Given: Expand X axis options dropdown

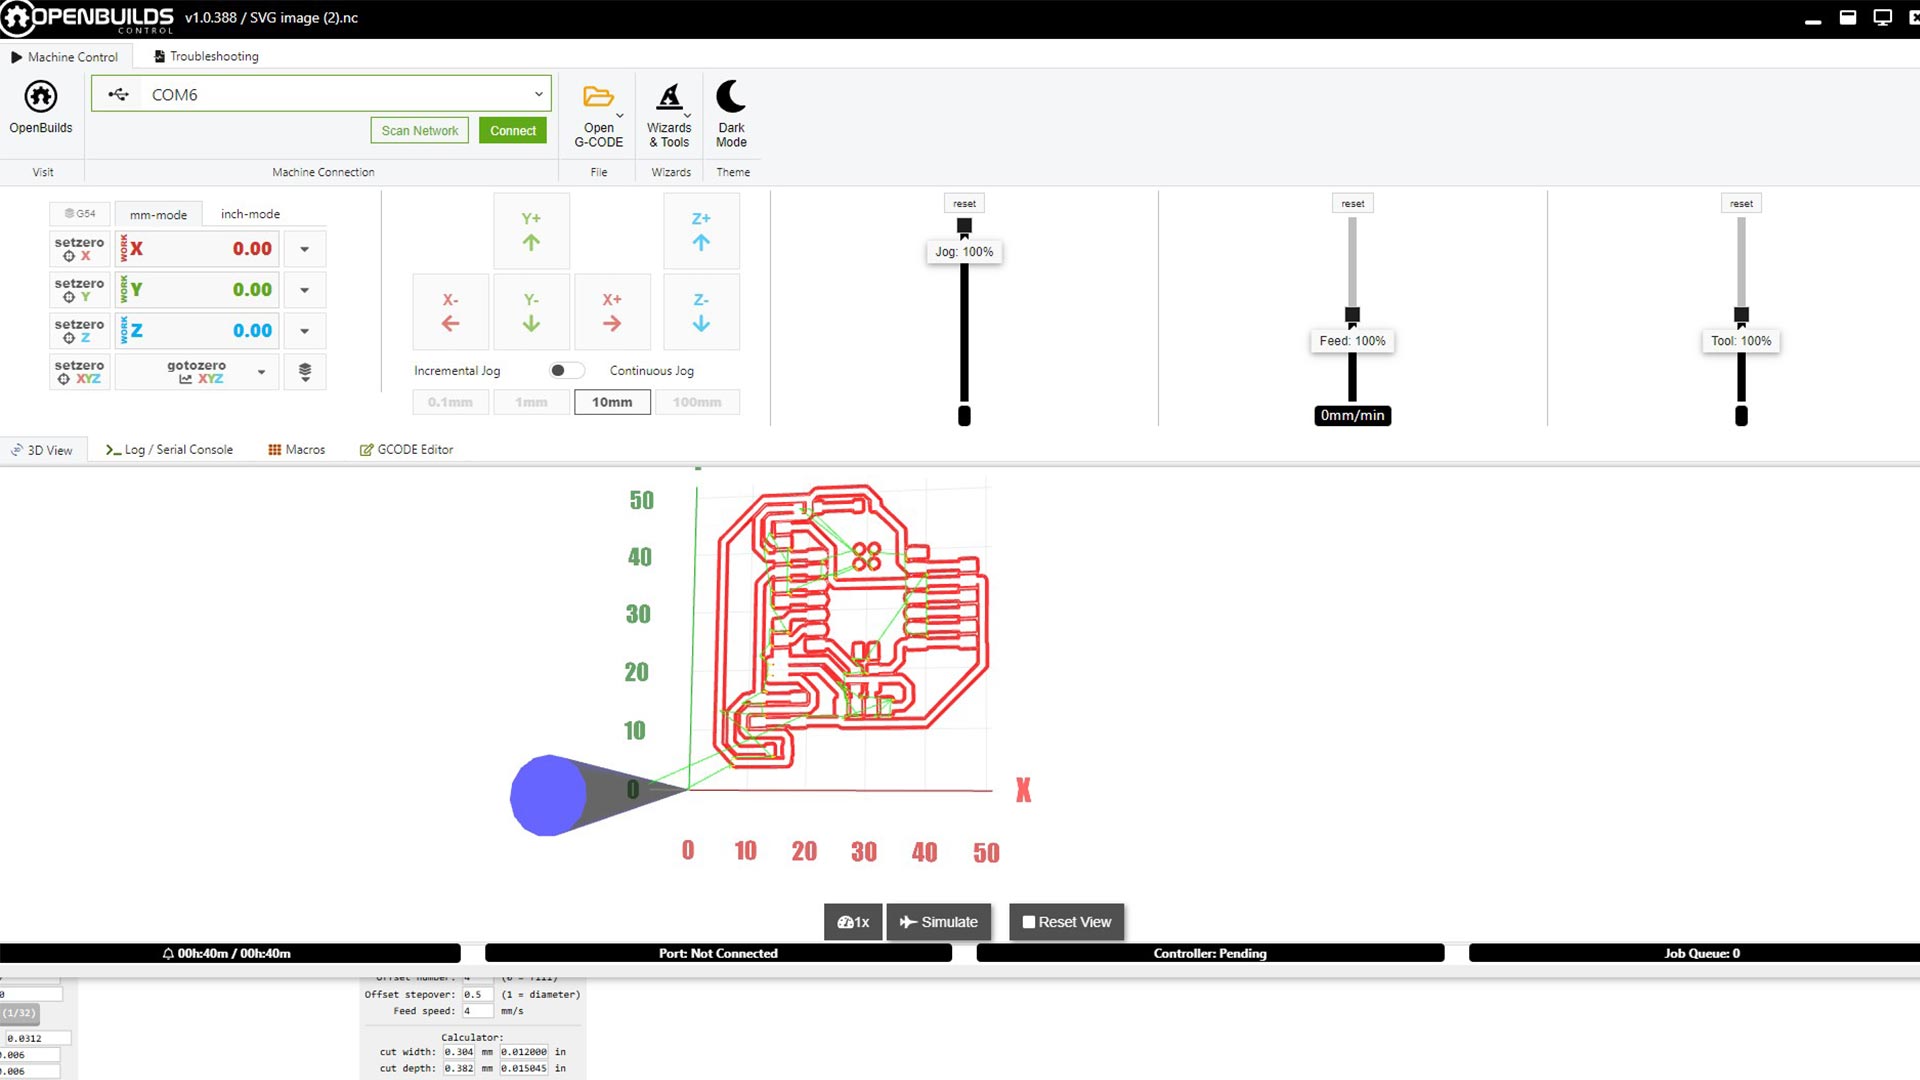Looking at the screenshot, I should [305, 249].
